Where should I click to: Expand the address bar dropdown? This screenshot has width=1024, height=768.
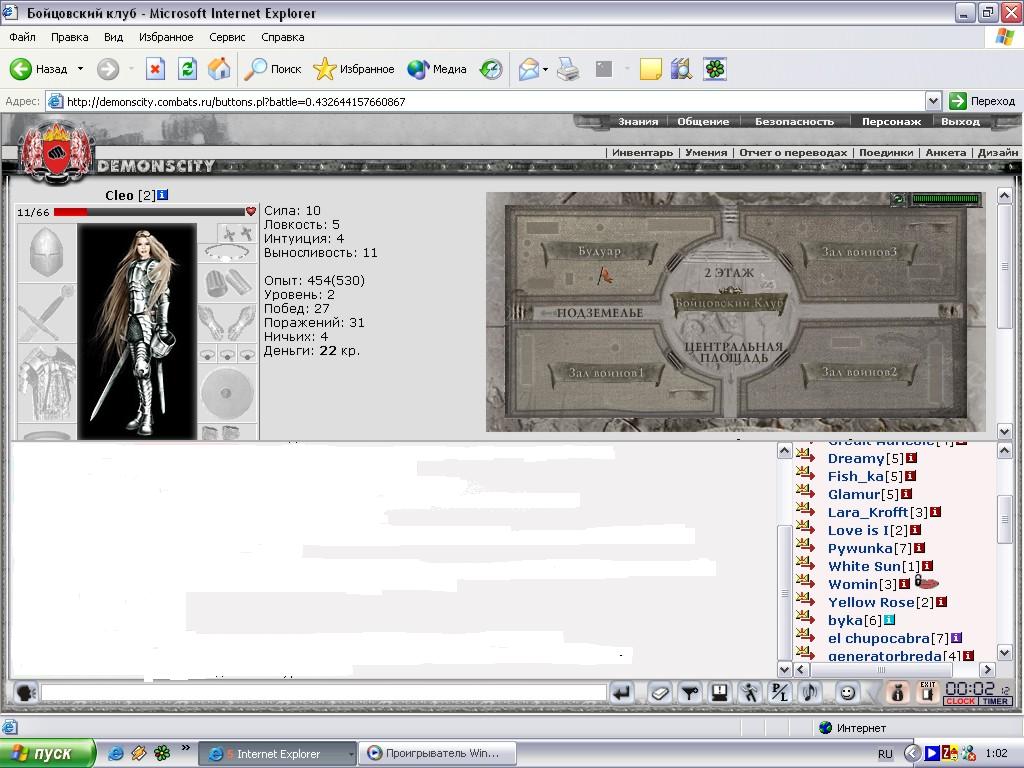[x=933, y=101]
